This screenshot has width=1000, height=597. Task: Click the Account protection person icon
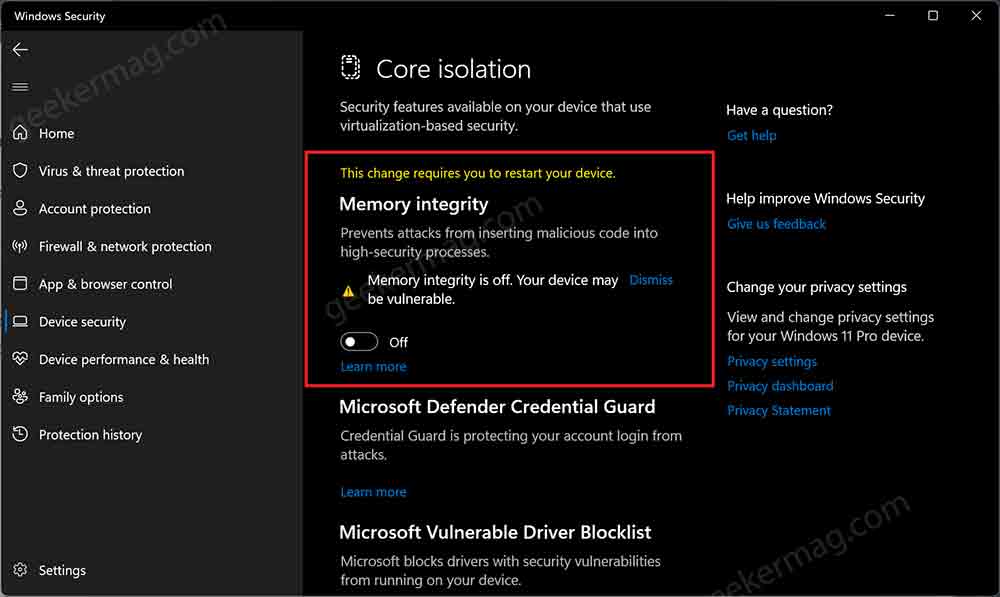pos(20,208)
